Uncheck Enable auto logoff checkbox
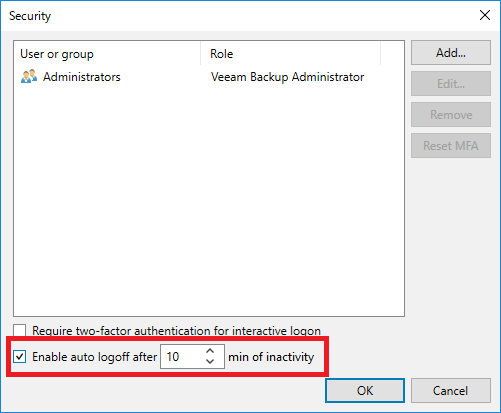Viewport: 501px width, 413px height. tap(20, 357)
